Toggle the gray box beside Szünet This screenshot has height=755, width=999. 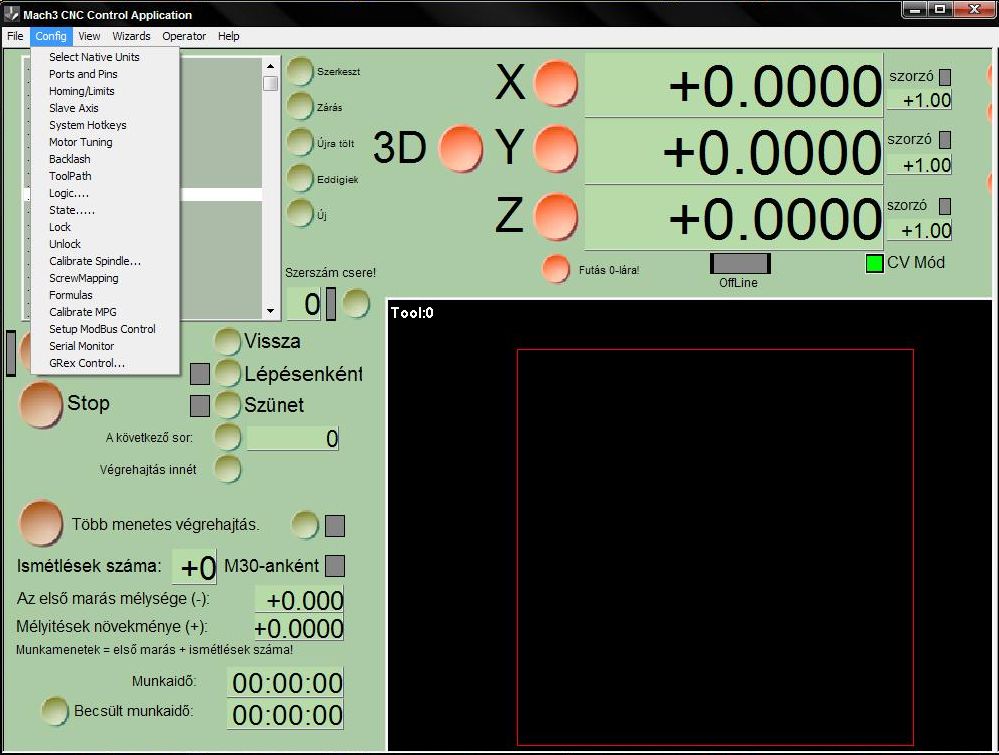point(199,405)
